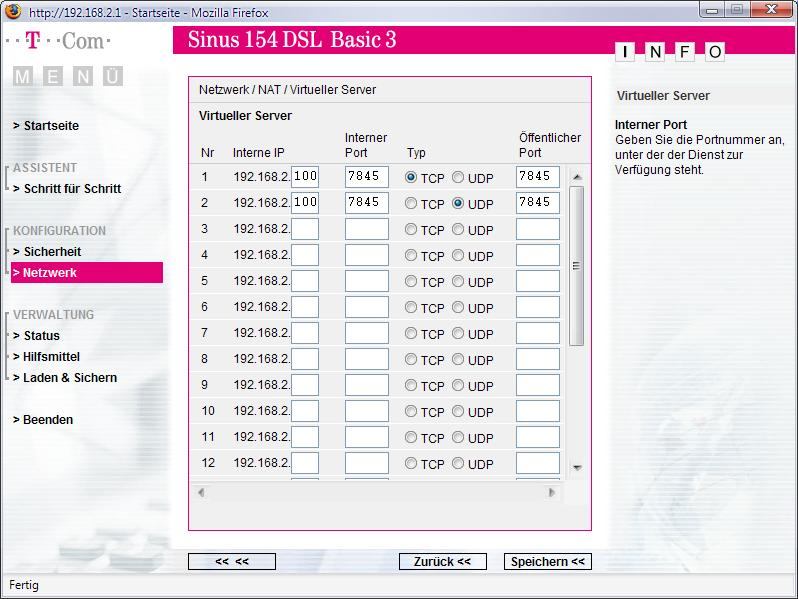Click the Interner Port field of row 2

click(x=366, y=203)
